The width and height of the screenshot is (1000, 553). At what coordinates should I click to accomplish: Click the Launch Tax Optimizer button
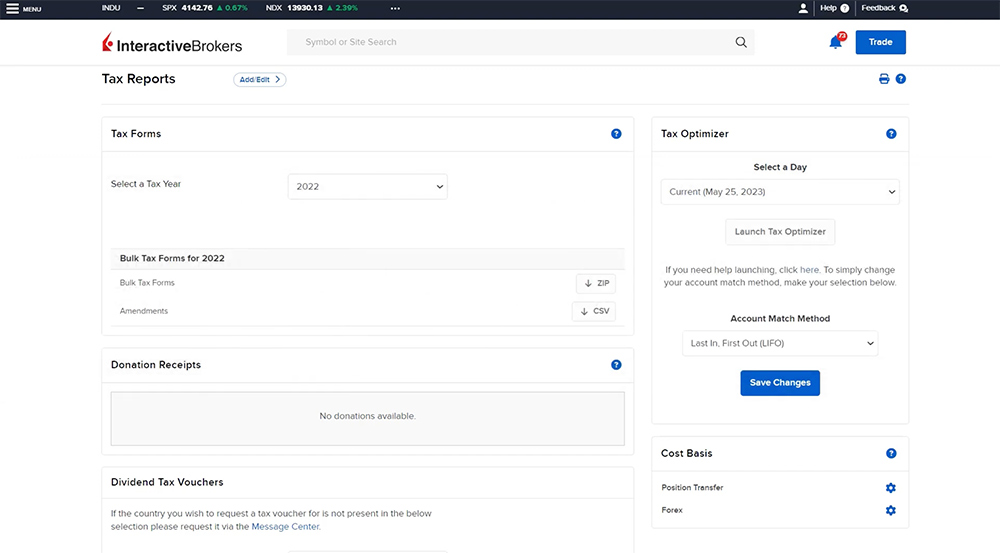click(x=780, y=232)
